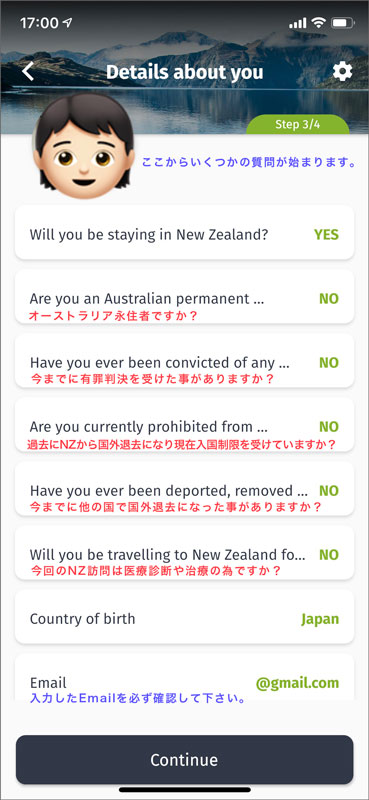This screenshot has width=369, height=800.
Task: Toggle NO on currently prohibited question
Action: (x=329, y=427)
